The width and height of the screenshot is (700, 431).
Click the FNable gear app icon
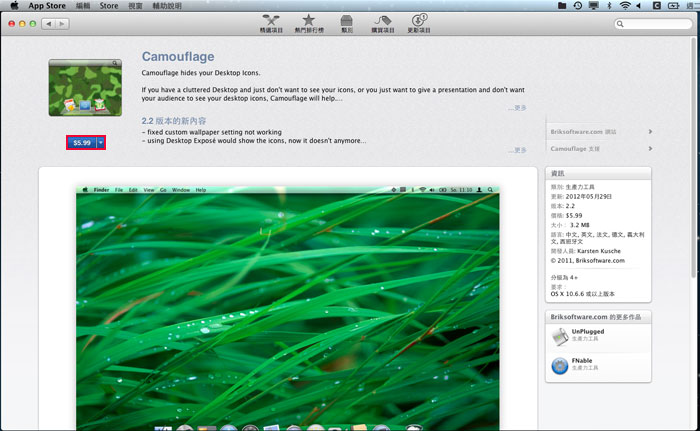pos(559,366)
